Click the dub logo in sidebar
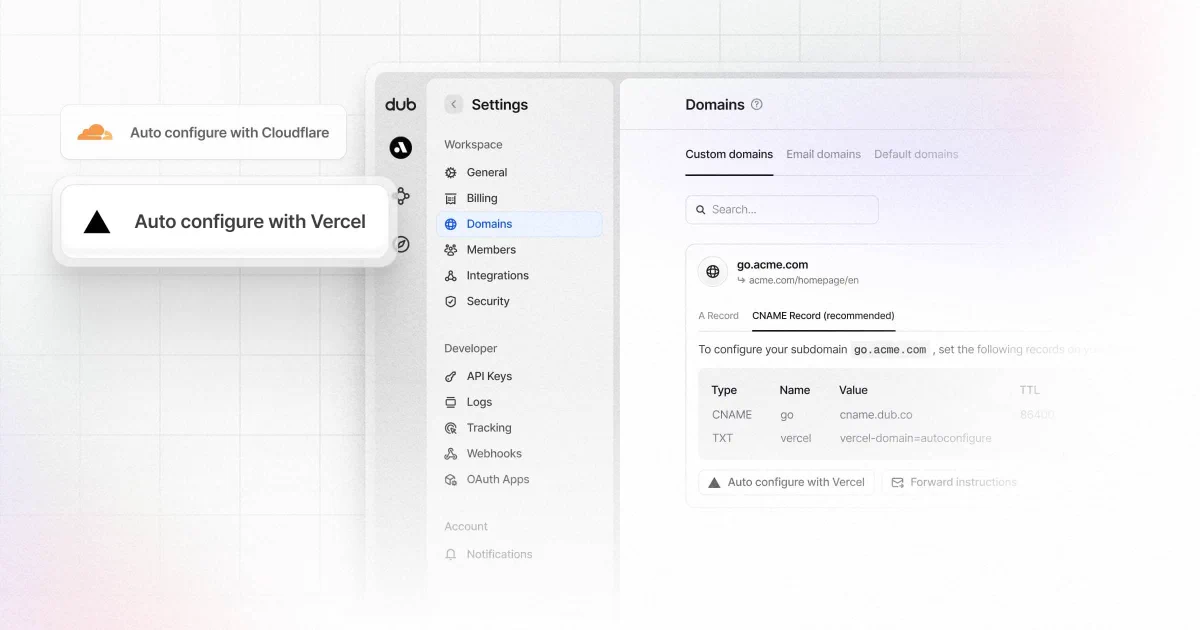Screen dimensions: 1200x630 coord(401,105)
